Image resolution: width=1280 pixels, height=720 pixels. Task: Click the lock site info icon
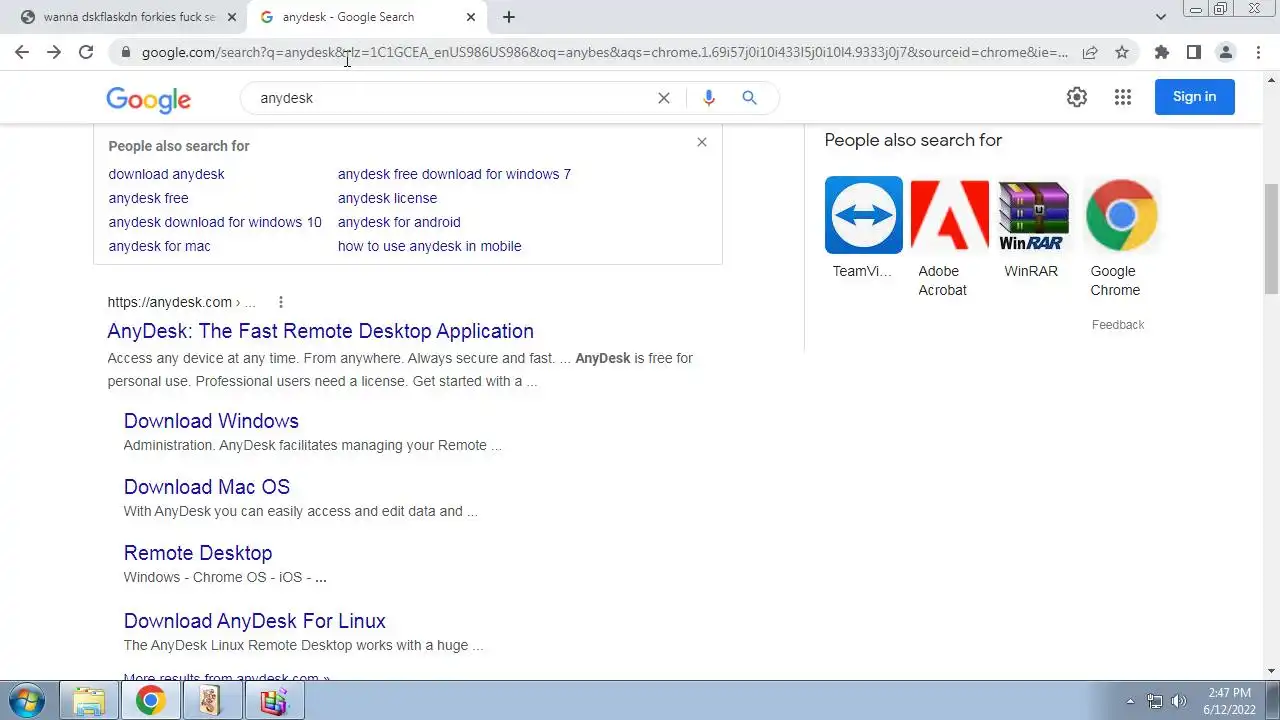pos(125,52)
